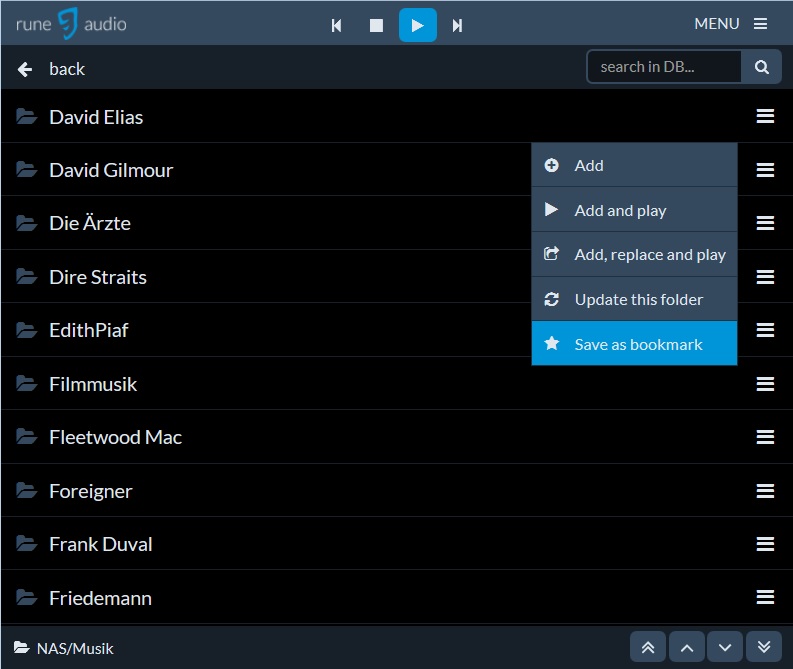Jump to bottom of list
The width and height of the screenshot is (793, 669).
[x=764, y=647]
